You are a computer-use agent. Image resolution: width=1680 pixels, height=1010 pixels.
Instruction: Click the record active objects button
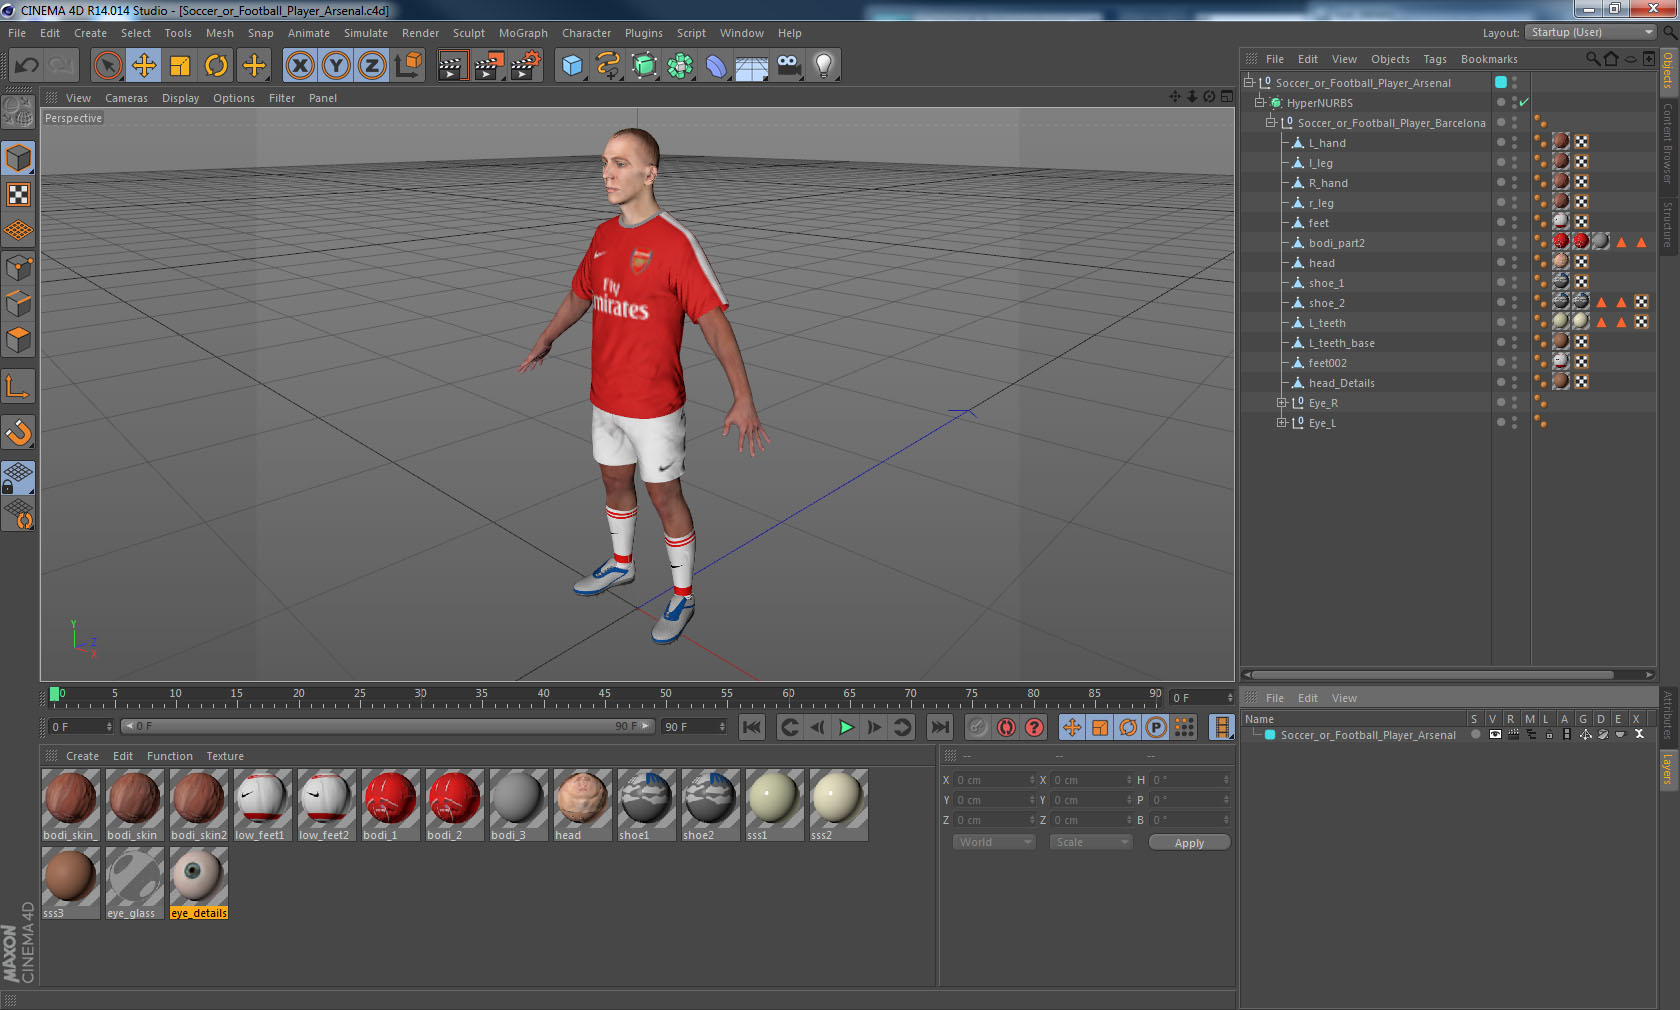coord(978,727)
